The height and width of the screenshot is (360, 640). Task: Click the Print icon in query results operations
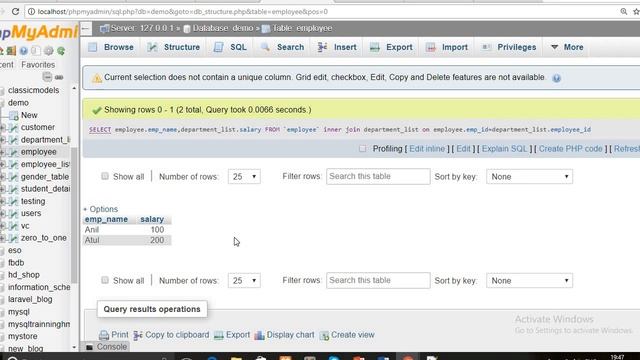(x=104, y=335)
